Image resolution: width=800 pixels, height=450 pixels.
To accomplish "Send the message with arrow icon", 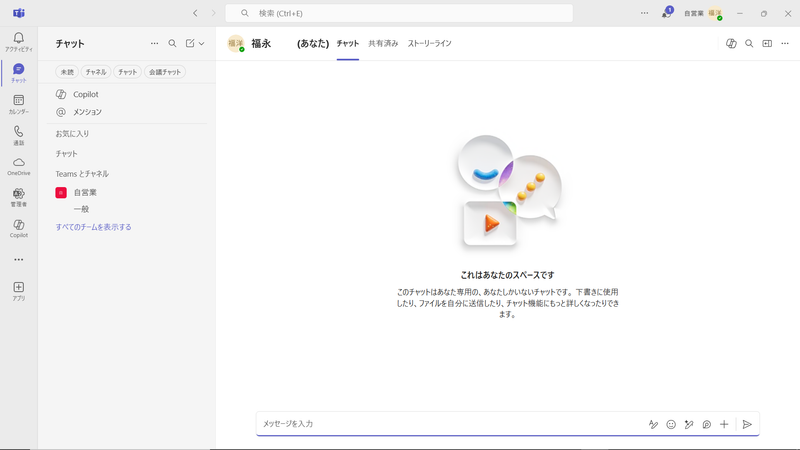I will tap(747, 424).
